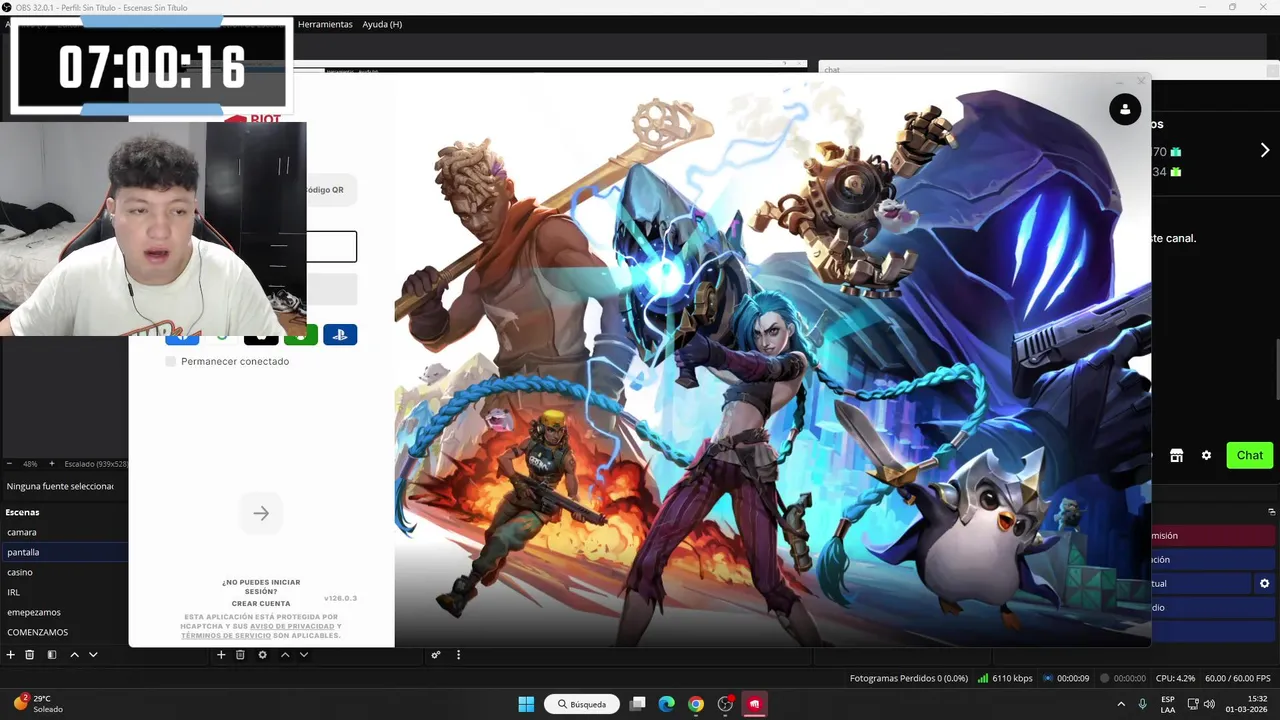Select the camara scene
The image size is (1280, 720).
coord(64,532)
